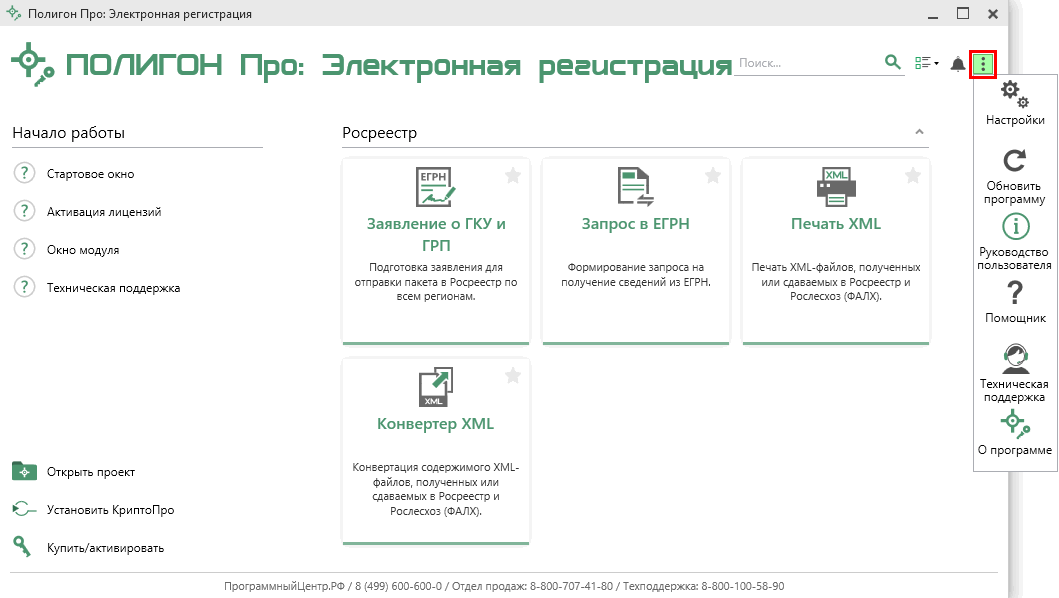Click help icon beside Техническая поддержка link
This screenshot has height=598, width=1059.
coord(24,286)
